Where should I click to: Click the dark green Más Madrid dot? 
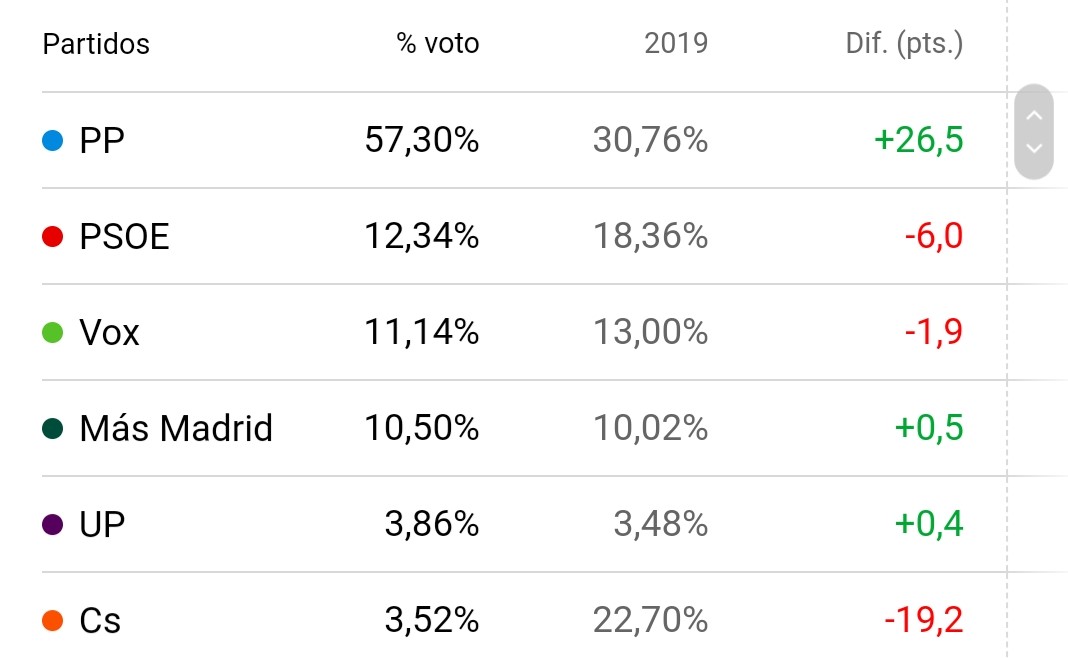[53, 429]
